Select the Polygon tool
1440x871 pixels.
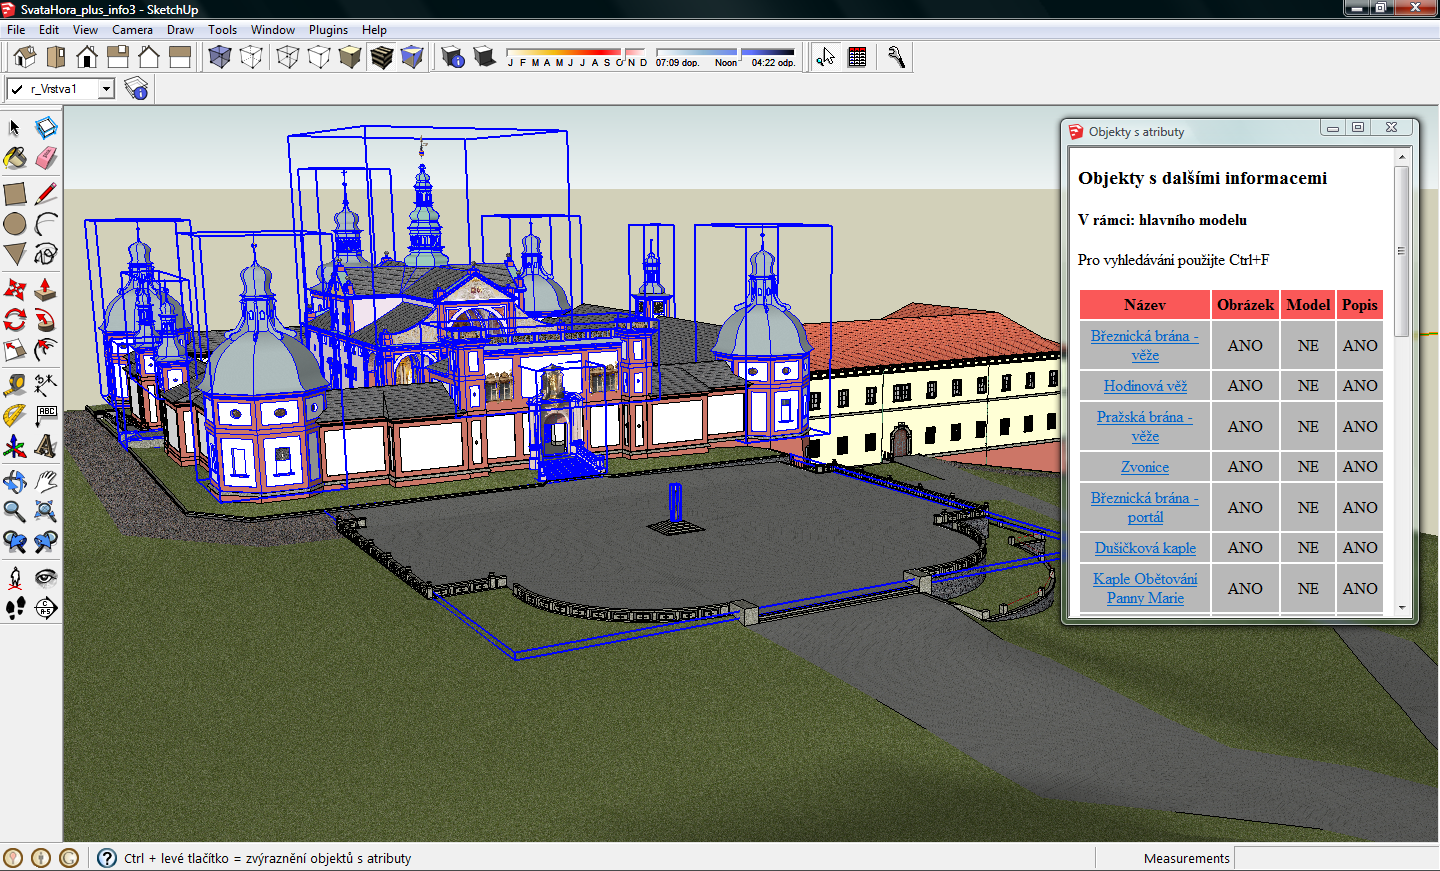click(14, 254)
